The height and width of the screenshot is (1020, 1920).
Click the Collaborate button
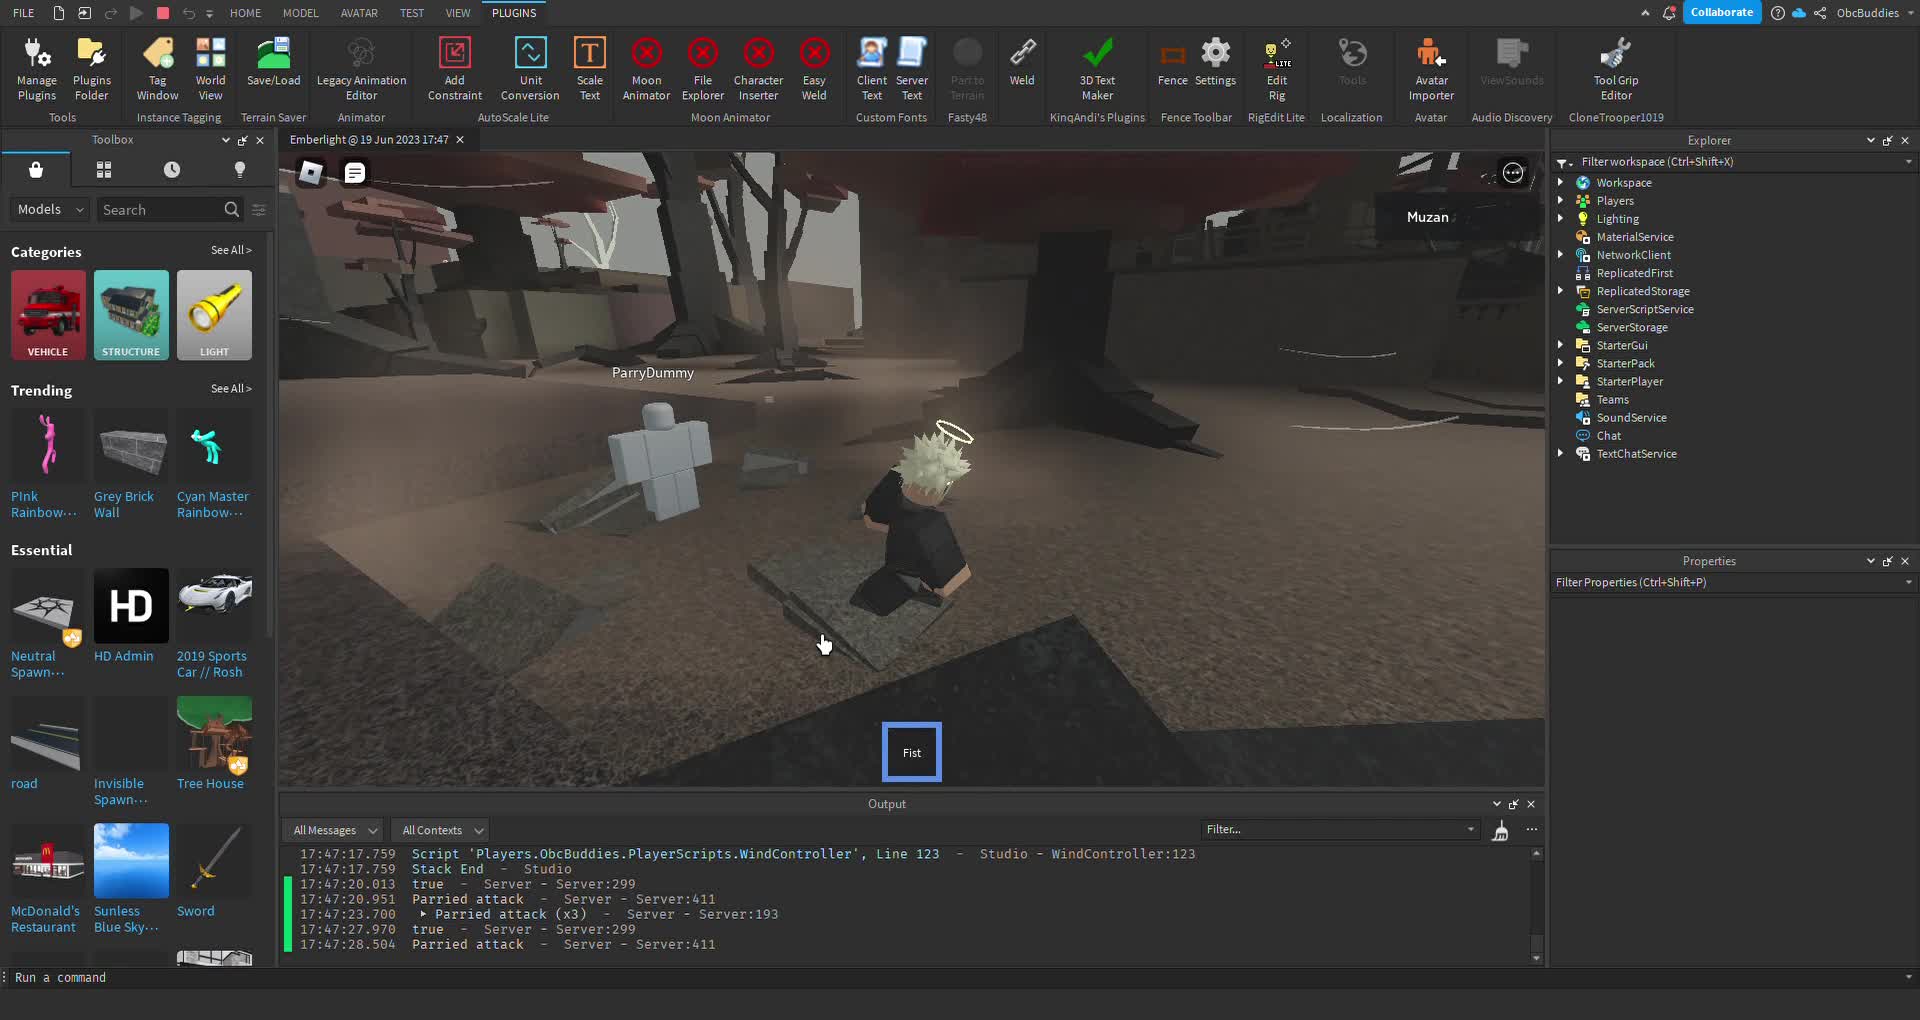click(1723, 12)
